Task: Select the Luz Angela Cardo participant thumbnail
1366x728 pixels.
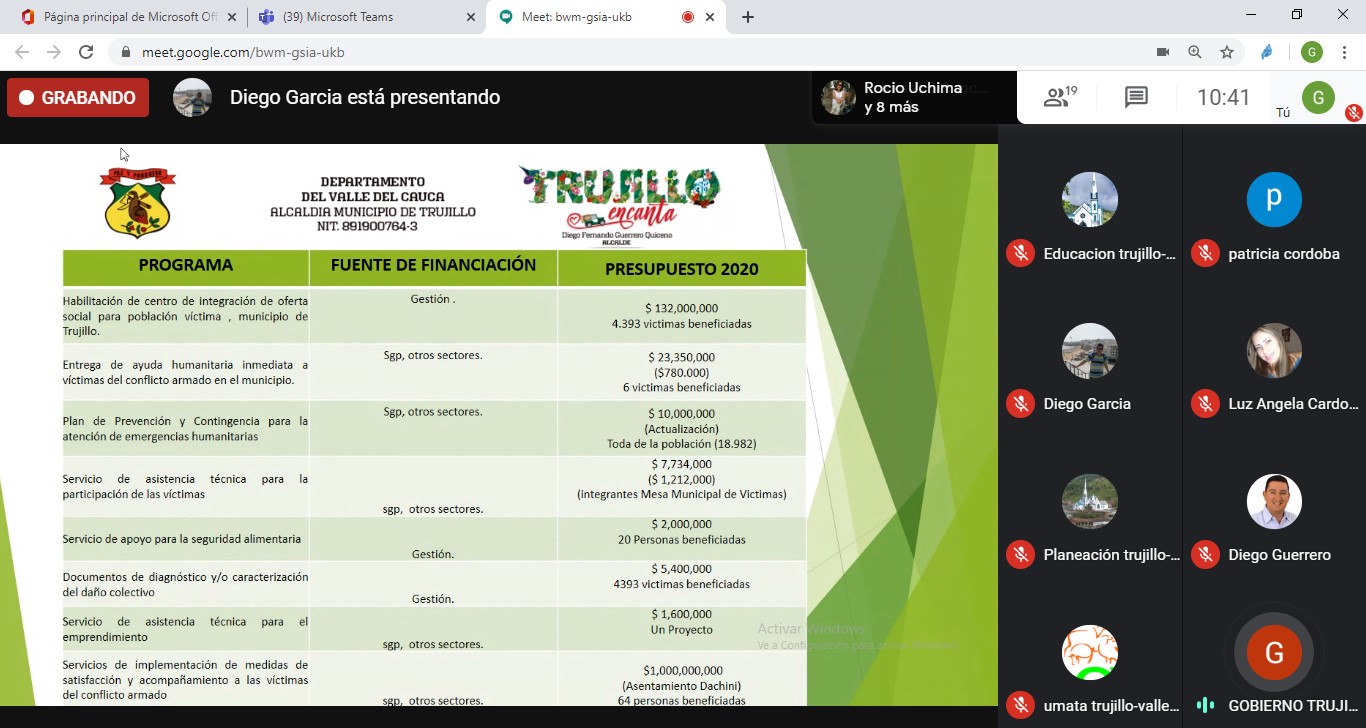Action: (x=1274, y=351)
